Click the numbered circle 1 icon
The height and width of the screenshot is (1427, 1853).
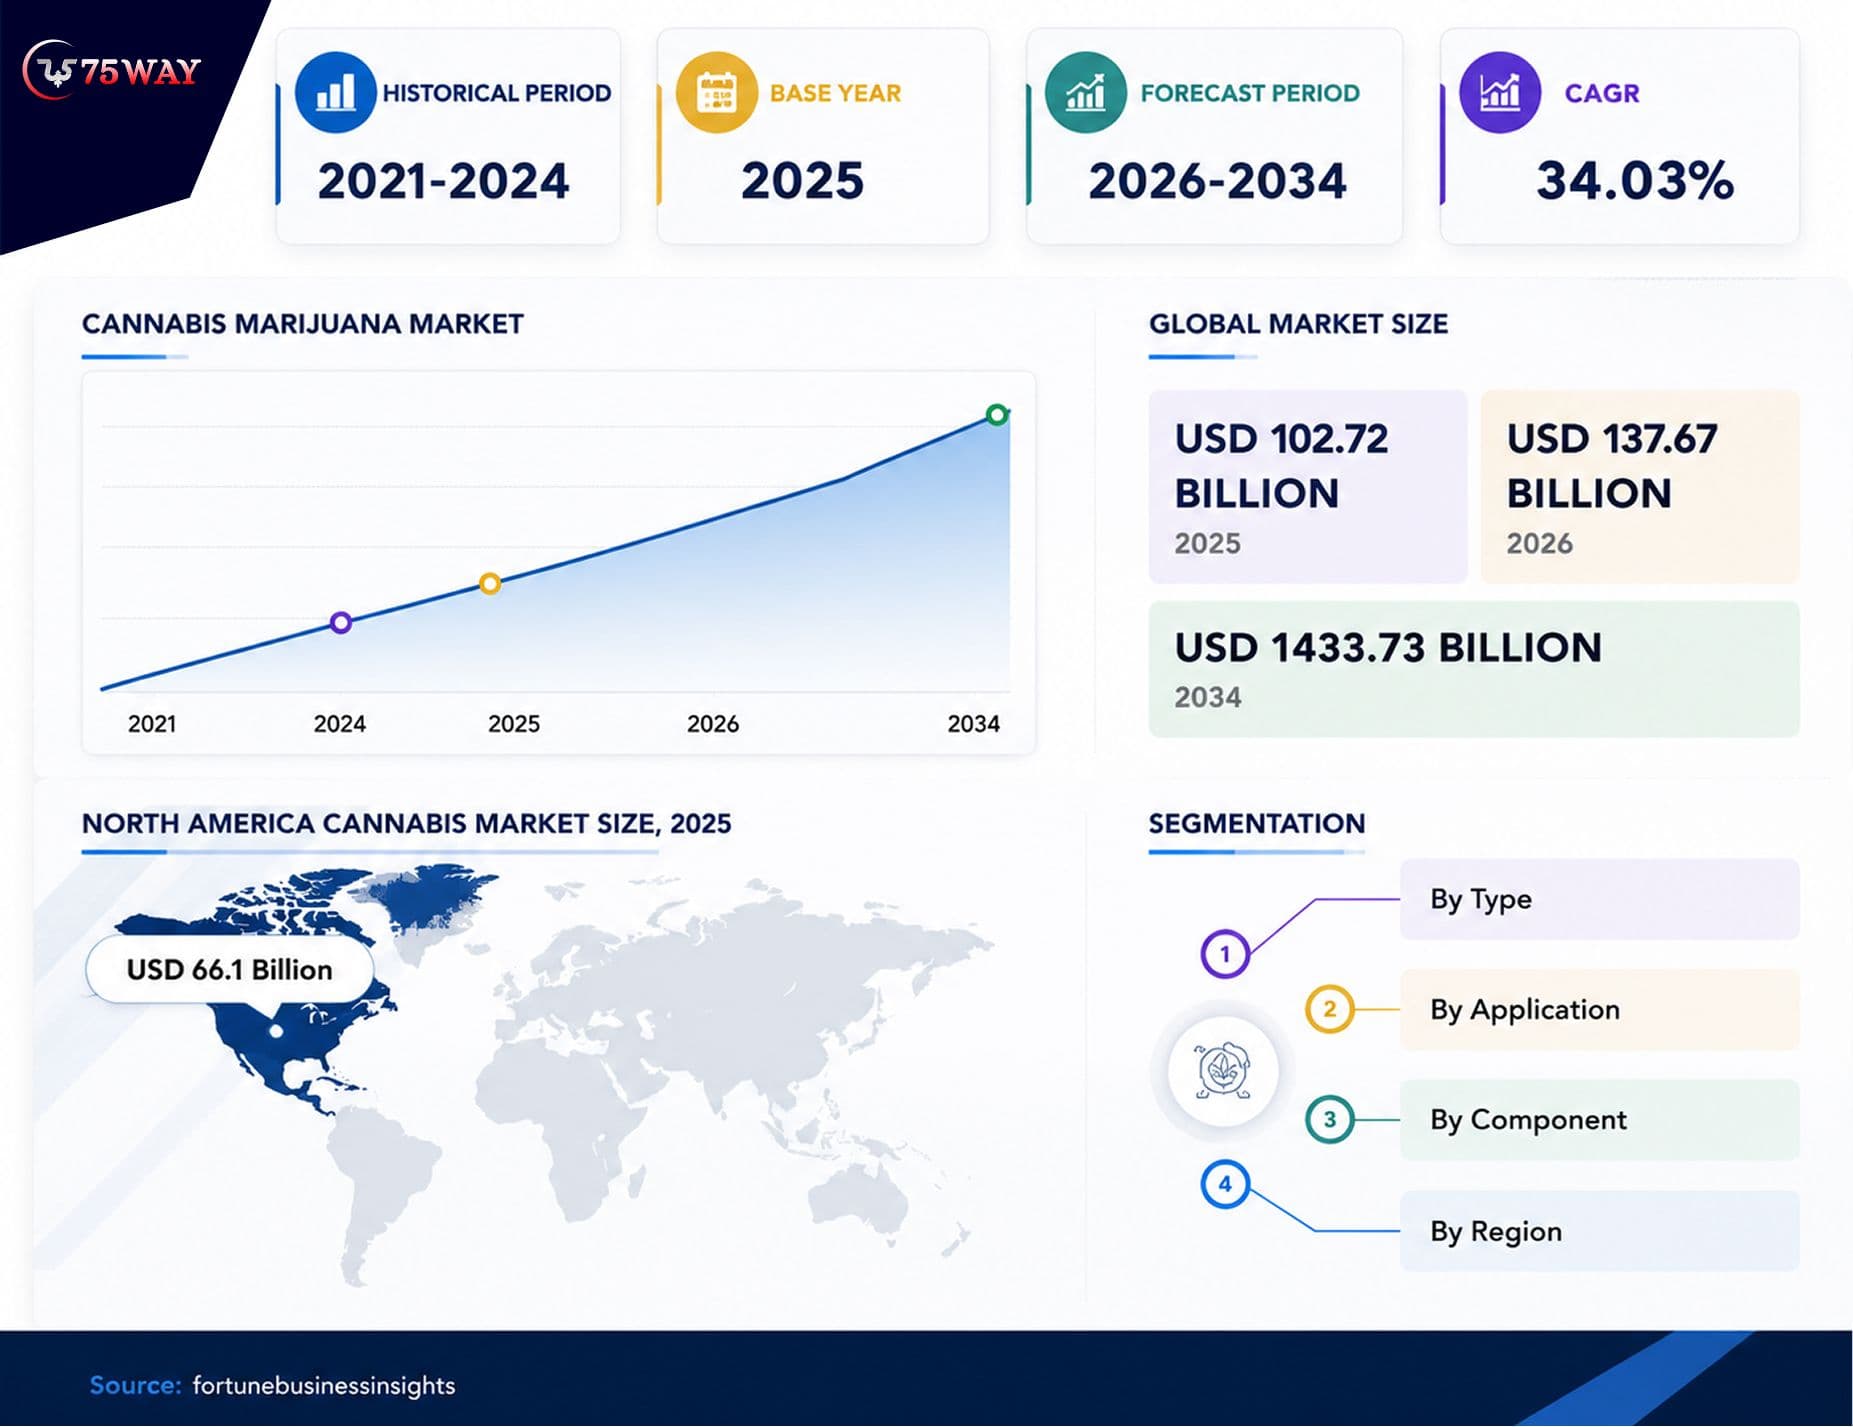coord(1224,954)
